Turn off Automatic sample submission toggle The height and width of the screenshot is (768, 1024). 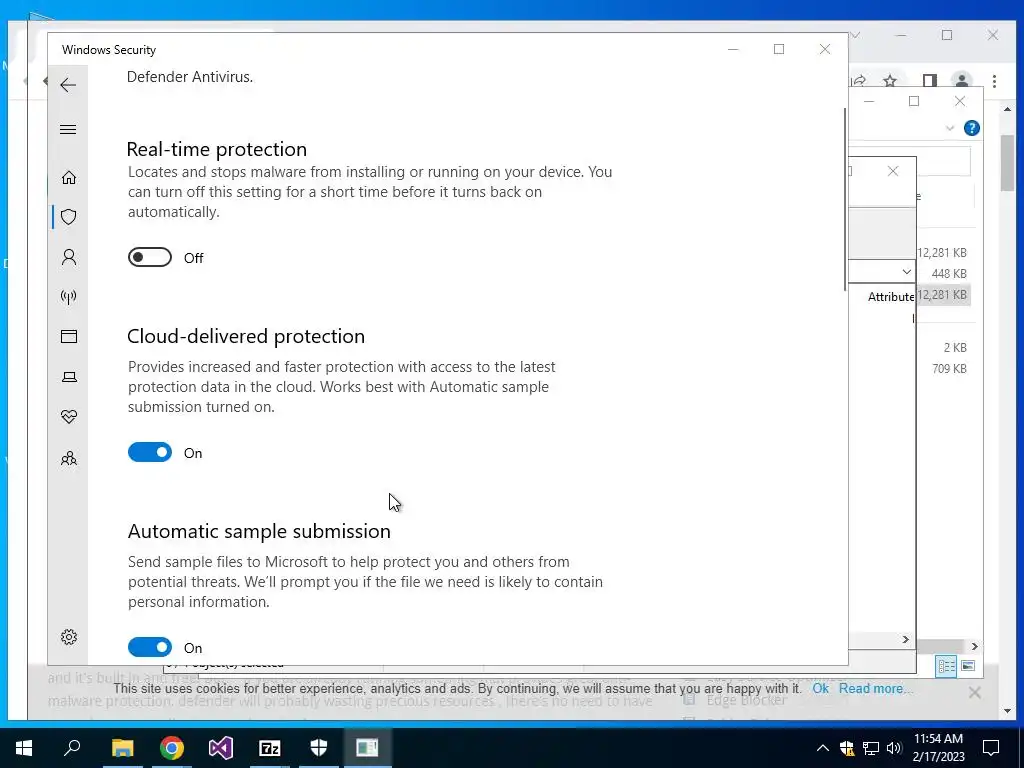click(x=150, y=647)
